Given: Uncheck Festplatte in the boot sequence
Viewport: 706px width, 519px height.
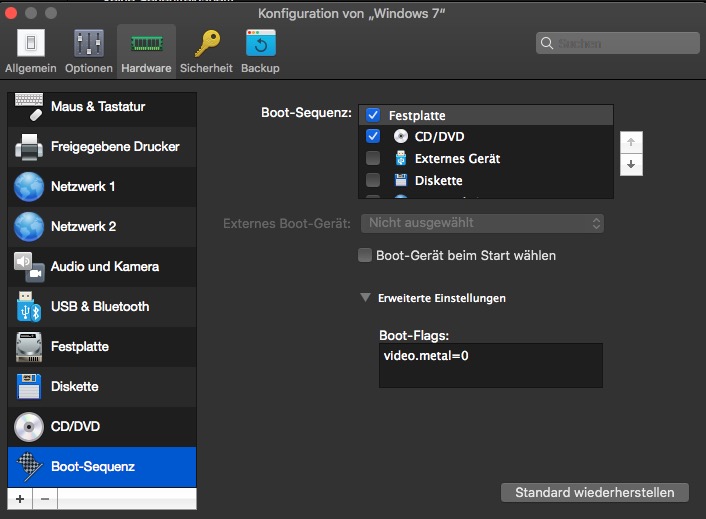Looking at the screenshot, I should tap(373, 115).
